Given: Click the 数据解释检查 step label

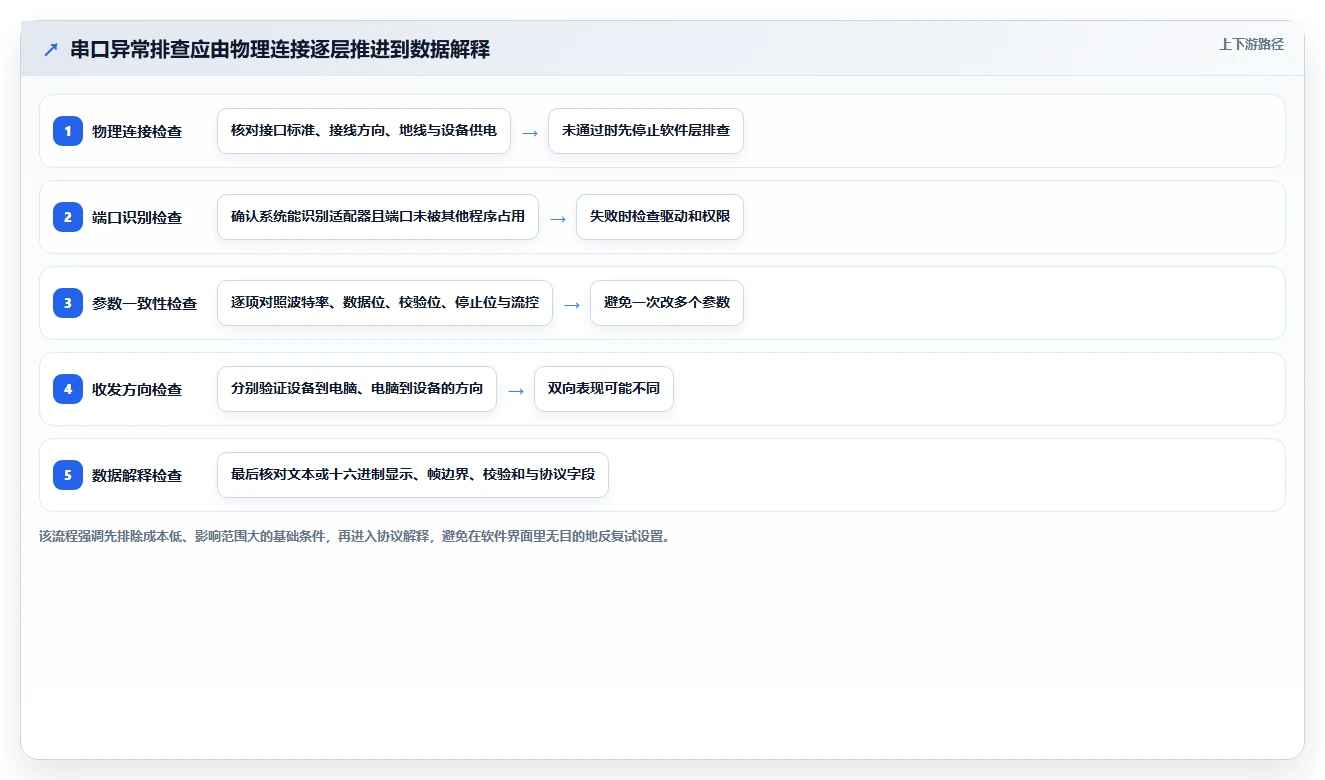Looking at the screenshot, I should point(137,475).
